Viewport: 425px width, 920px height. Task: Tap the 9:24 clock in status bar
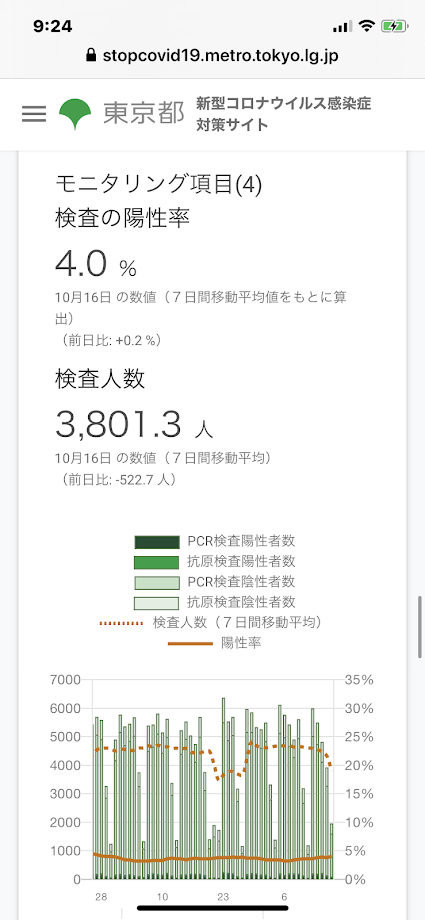(x=53, y=26)
